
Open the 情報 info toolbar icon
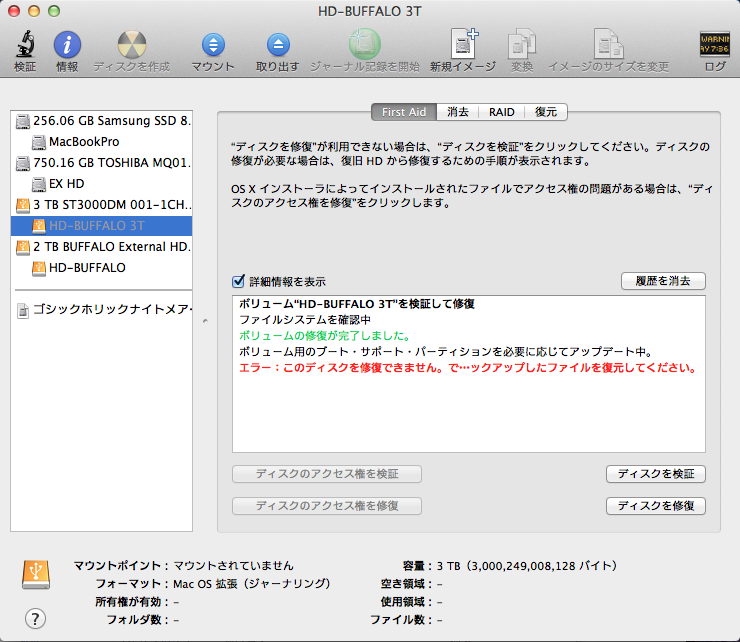(x=67, y=45)
